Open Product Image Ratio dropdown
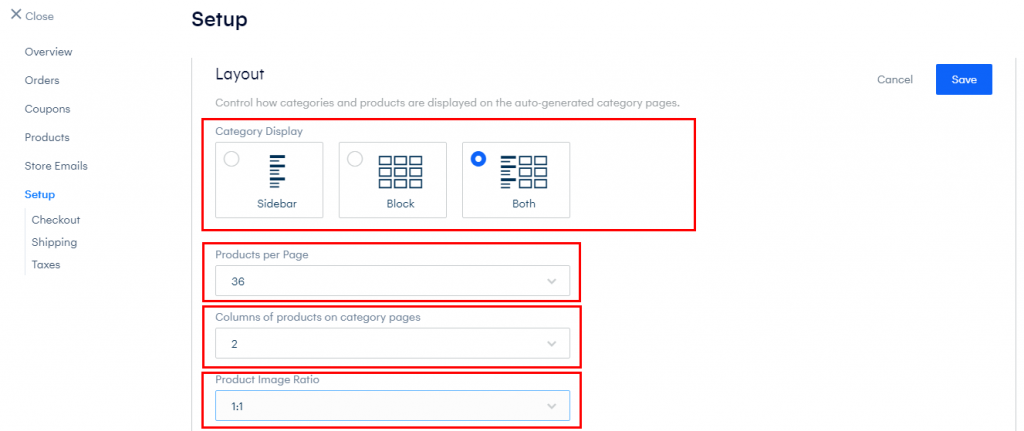The image size is (1024, 431). pyautogui.click(x=392, y=406)
